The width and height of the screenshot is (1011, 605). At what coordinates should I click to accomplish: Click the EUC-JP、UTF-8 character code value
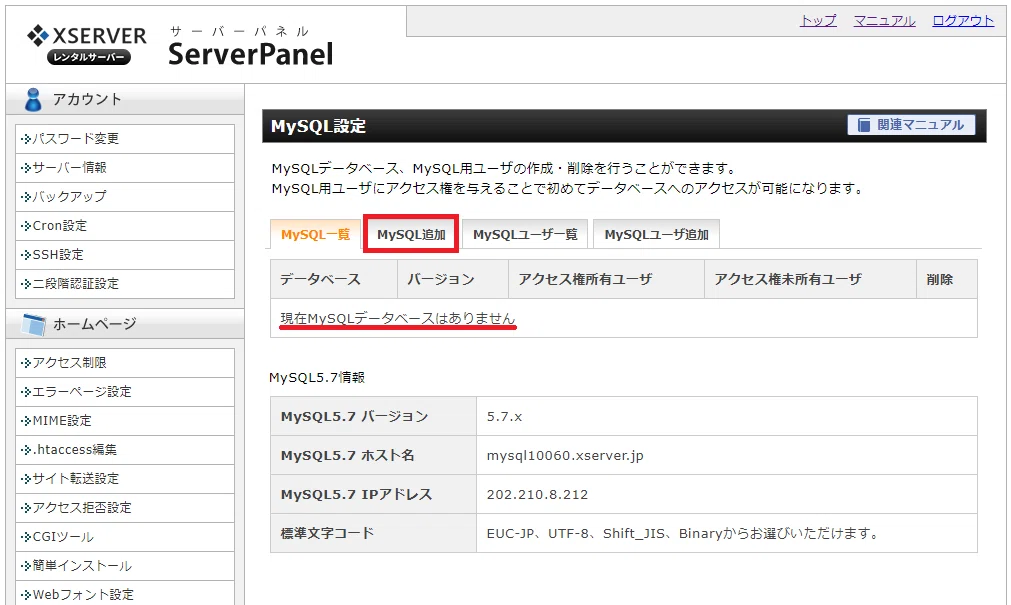click(x=682, y=533)
